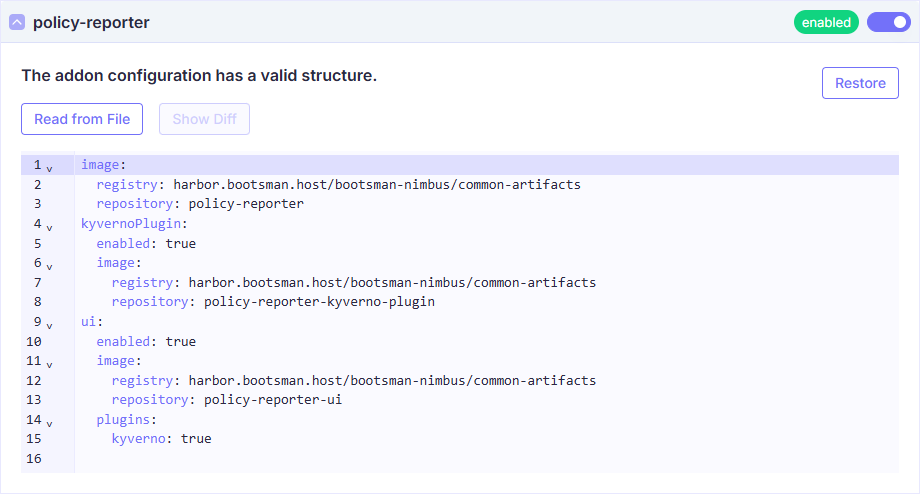920x494 pixels.
Task: Click kyvernoPlugin enabled true value on line 5
Action: click(x=180, y=243)
